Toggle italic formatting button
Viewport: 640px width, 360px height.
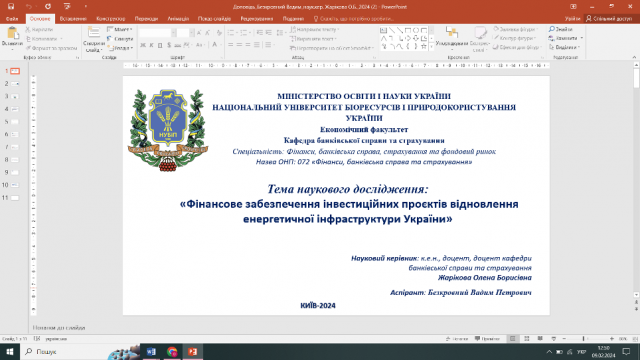[151, 45]
